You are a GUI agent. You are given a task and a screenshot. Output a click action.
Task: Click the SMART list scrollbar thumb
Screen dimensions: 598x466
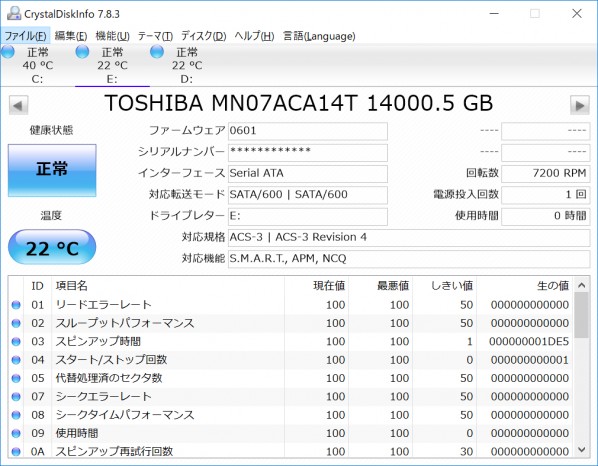click(x=581, y=315)
